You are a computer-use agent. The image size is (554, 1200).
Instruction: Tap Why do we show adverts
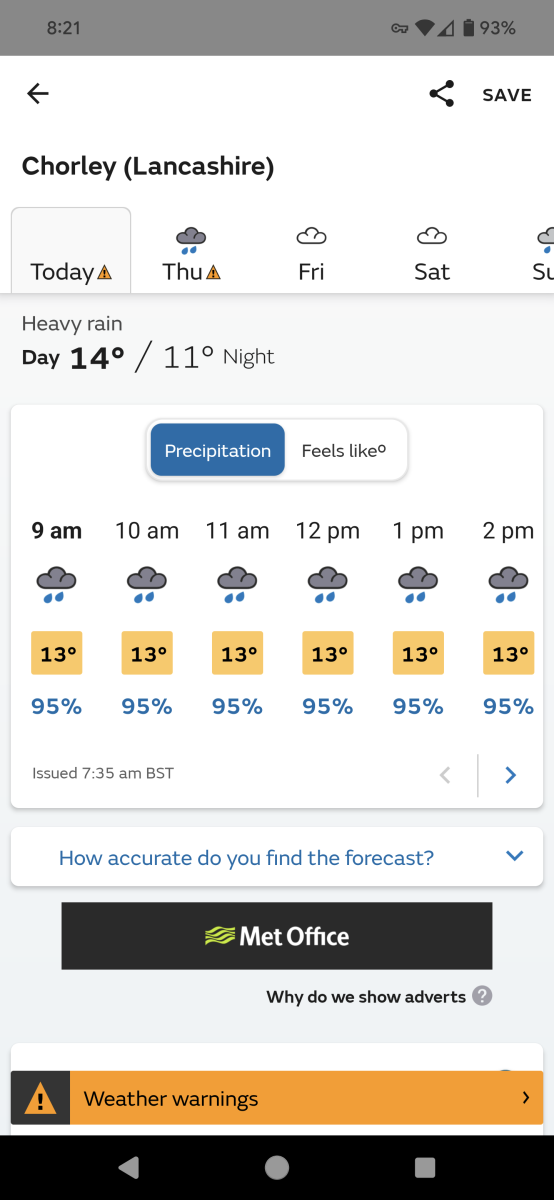[366, 997]
